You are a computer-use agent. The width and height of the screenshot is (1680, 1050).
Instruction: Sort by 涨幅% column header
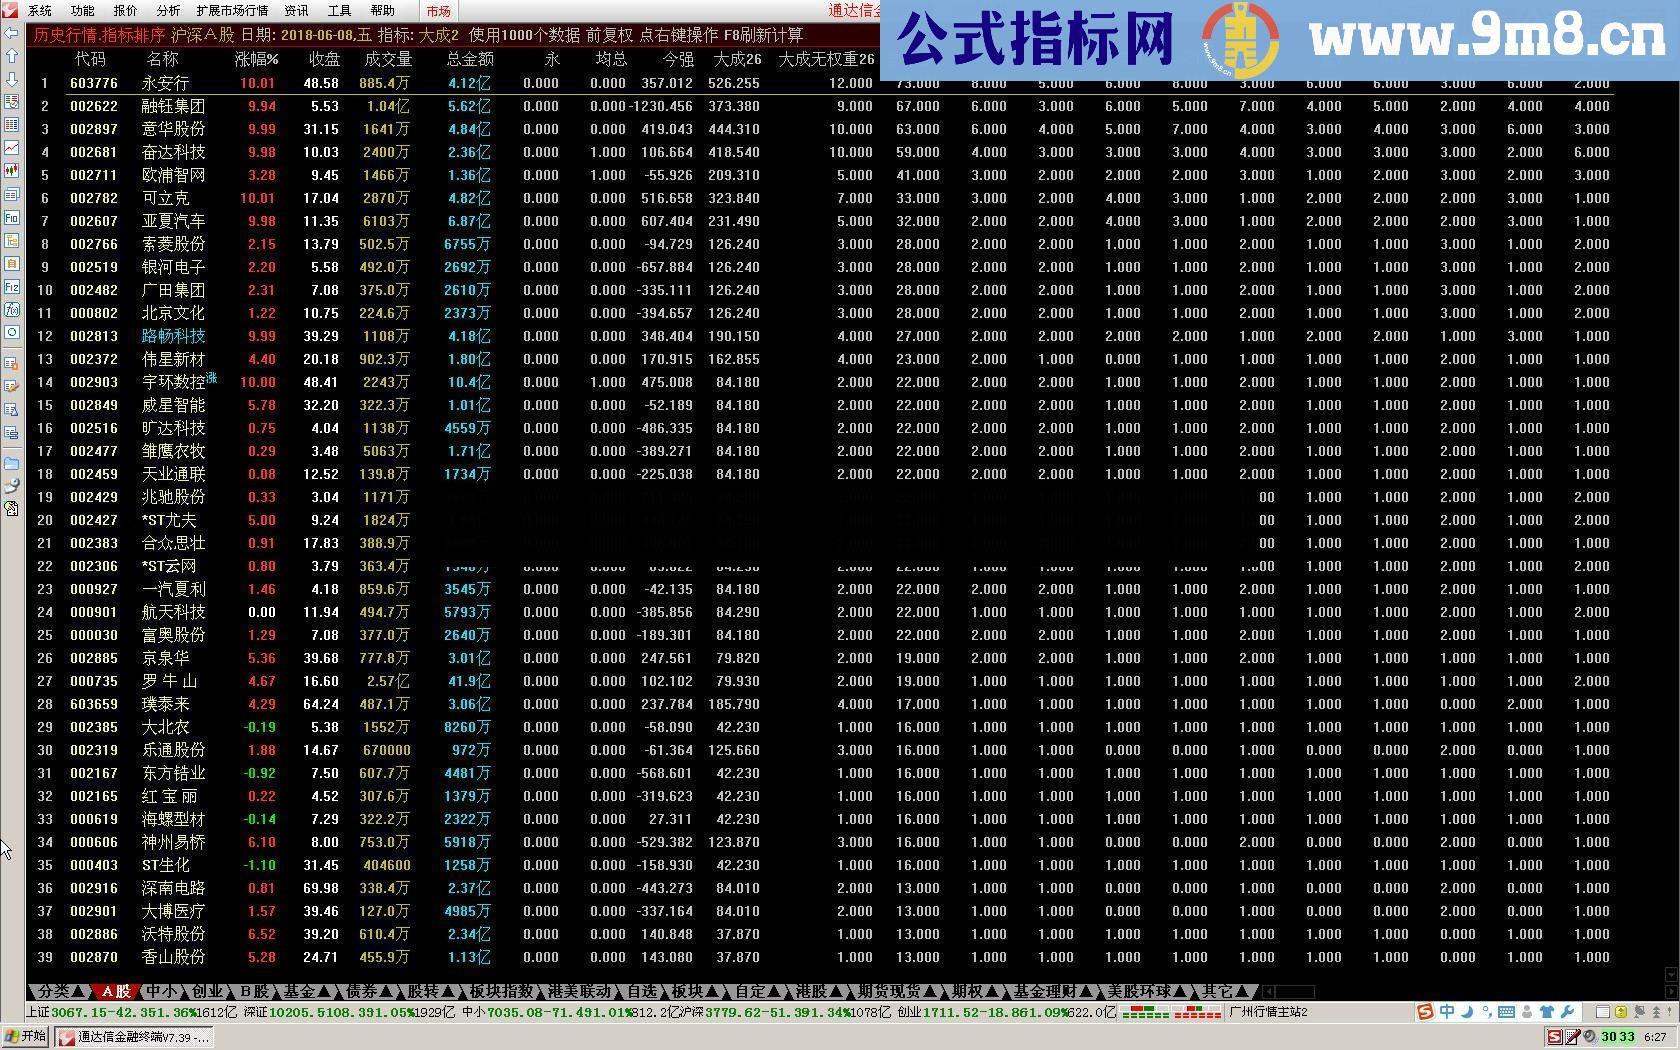[257, 59]
